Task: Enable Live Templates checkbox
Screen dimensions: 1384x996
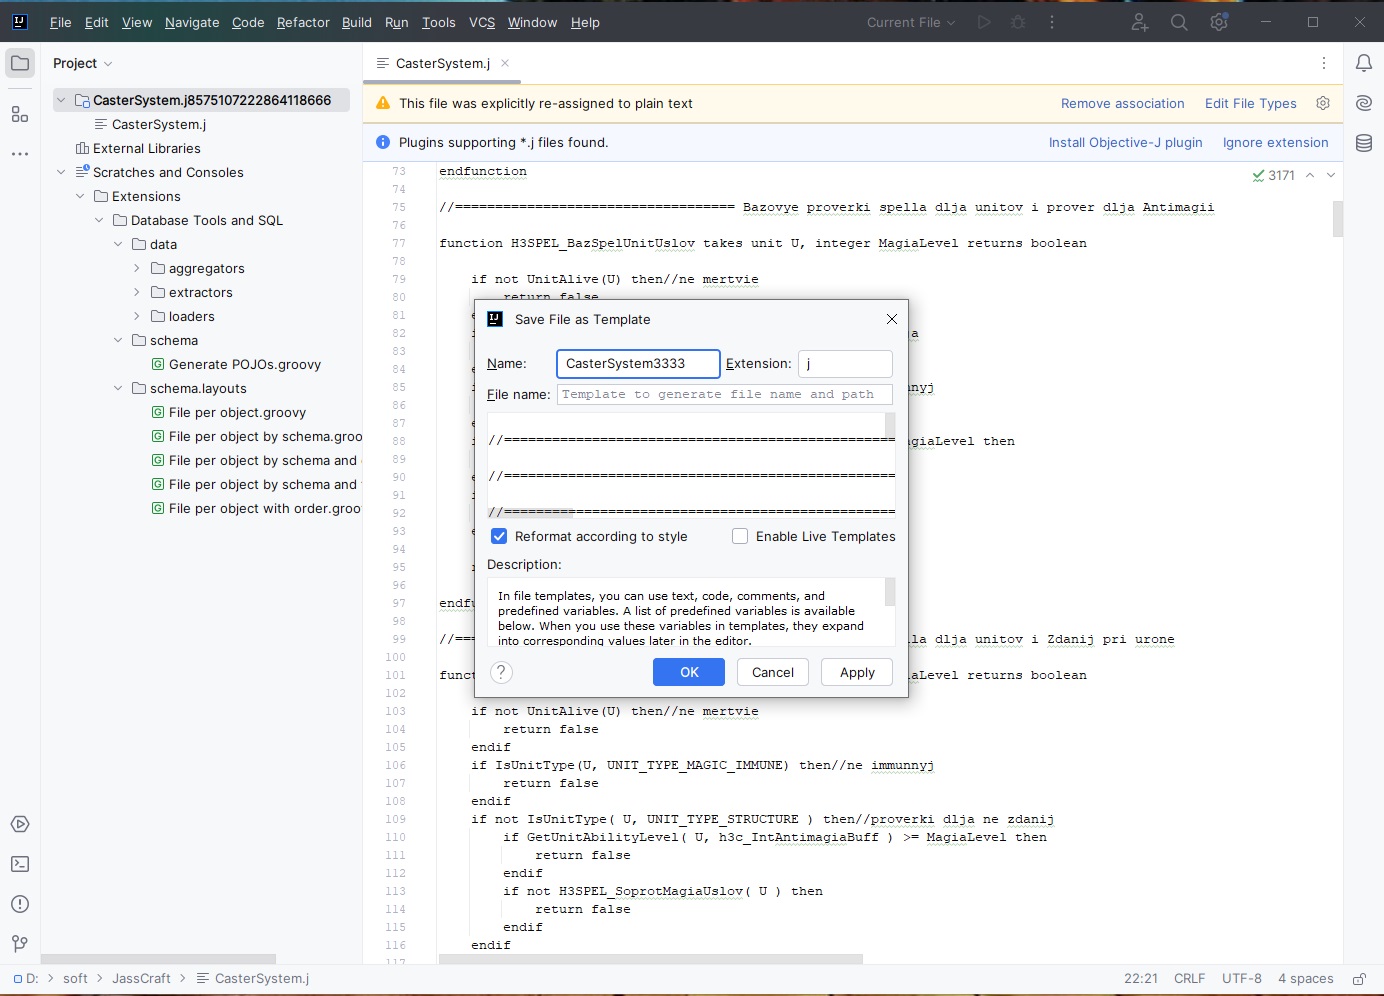Action: 740,536
